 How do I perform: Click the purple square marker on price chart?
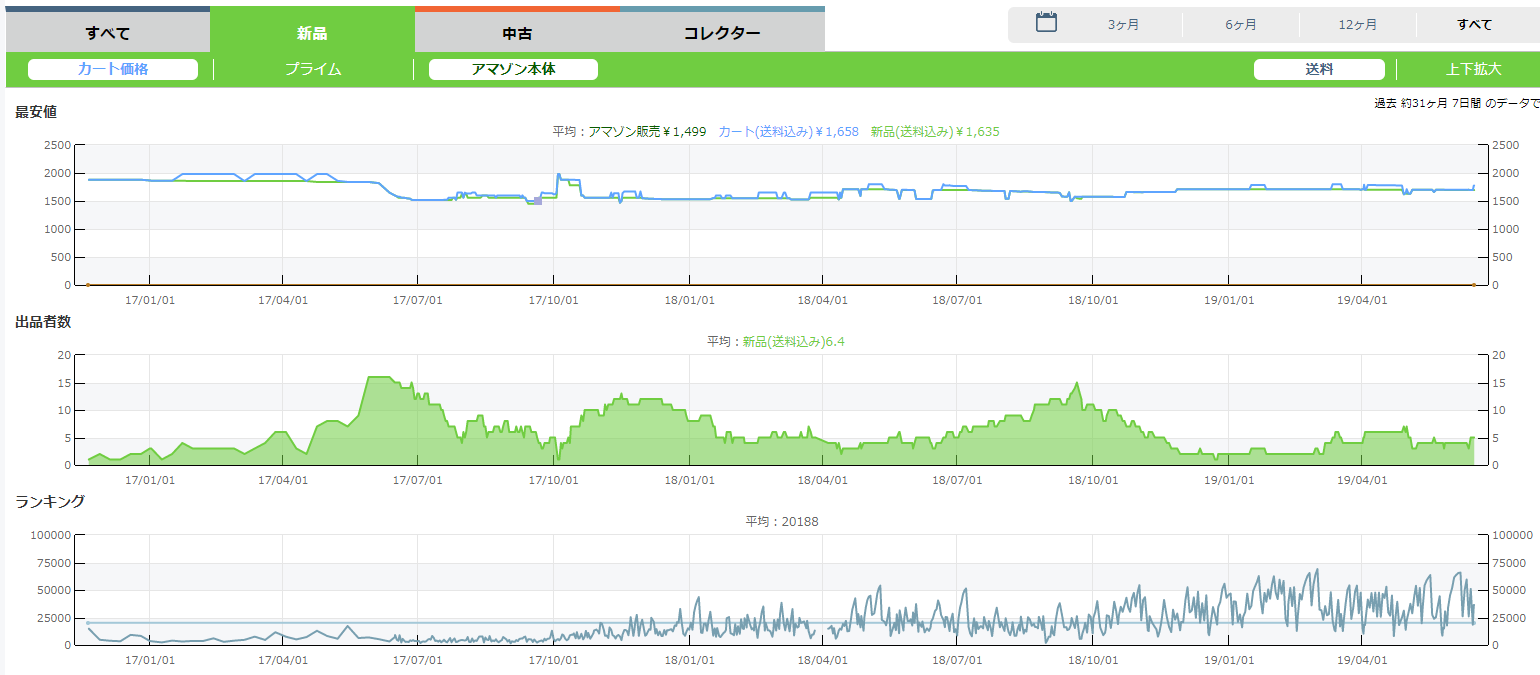(538, 201)
